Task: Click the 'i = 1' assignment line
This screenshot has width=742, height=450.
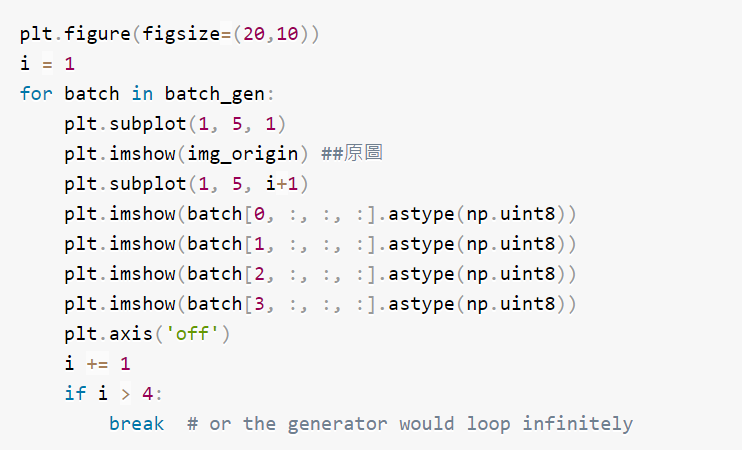Action: [47, 64]
